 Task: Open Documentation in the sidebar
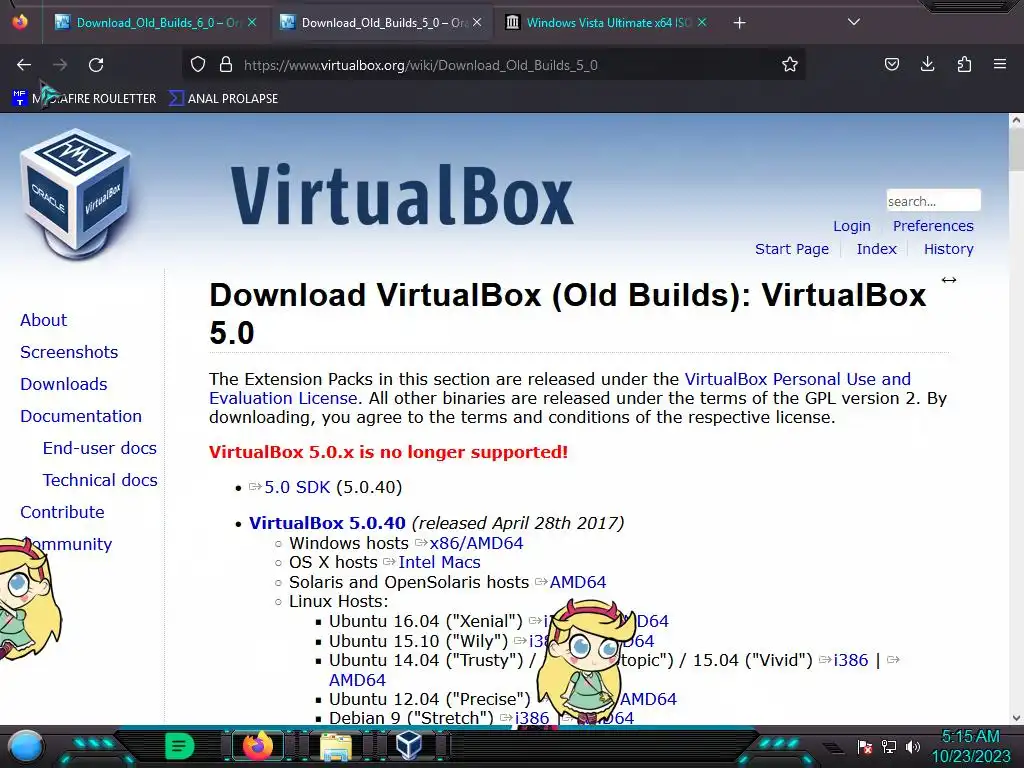pos(81,417)
